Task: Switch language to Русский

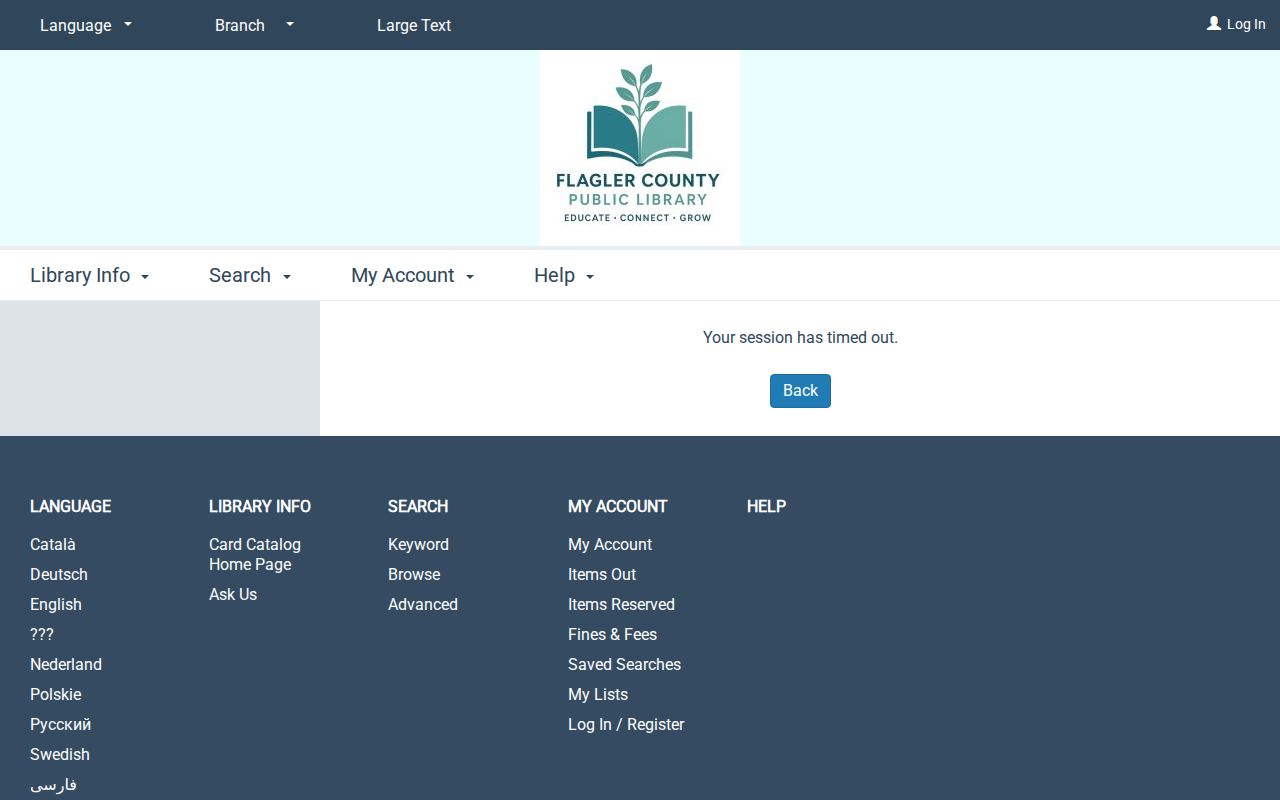Action: pos(60,724)
